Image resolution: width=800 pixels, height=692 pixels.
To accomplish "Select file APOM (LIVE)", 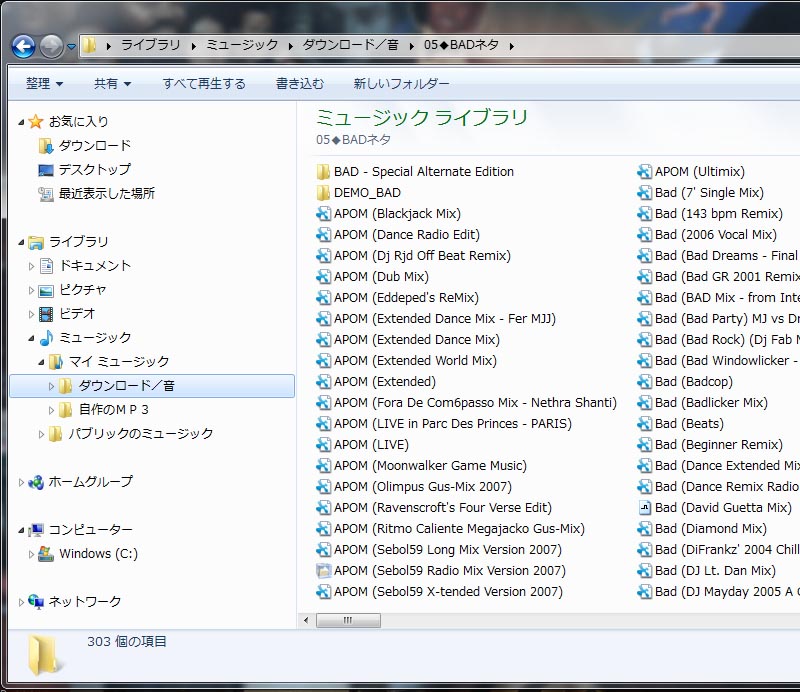I will 371,444.
